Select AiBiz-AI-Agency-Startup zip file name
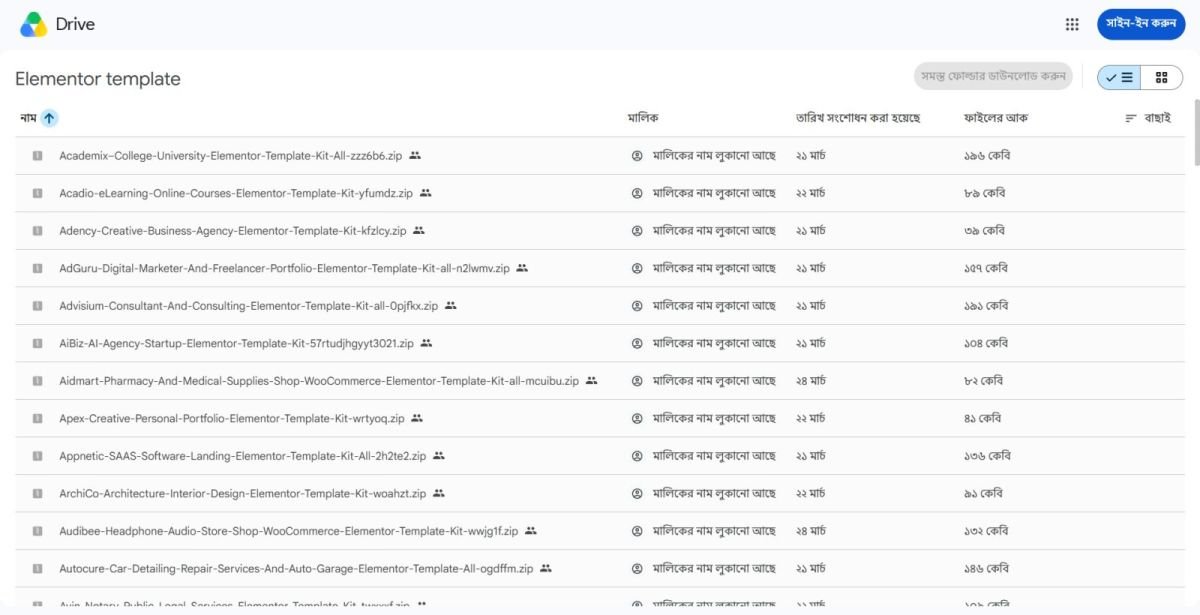The width and height of the screenshot is (1200, 615). coord(236,343)
